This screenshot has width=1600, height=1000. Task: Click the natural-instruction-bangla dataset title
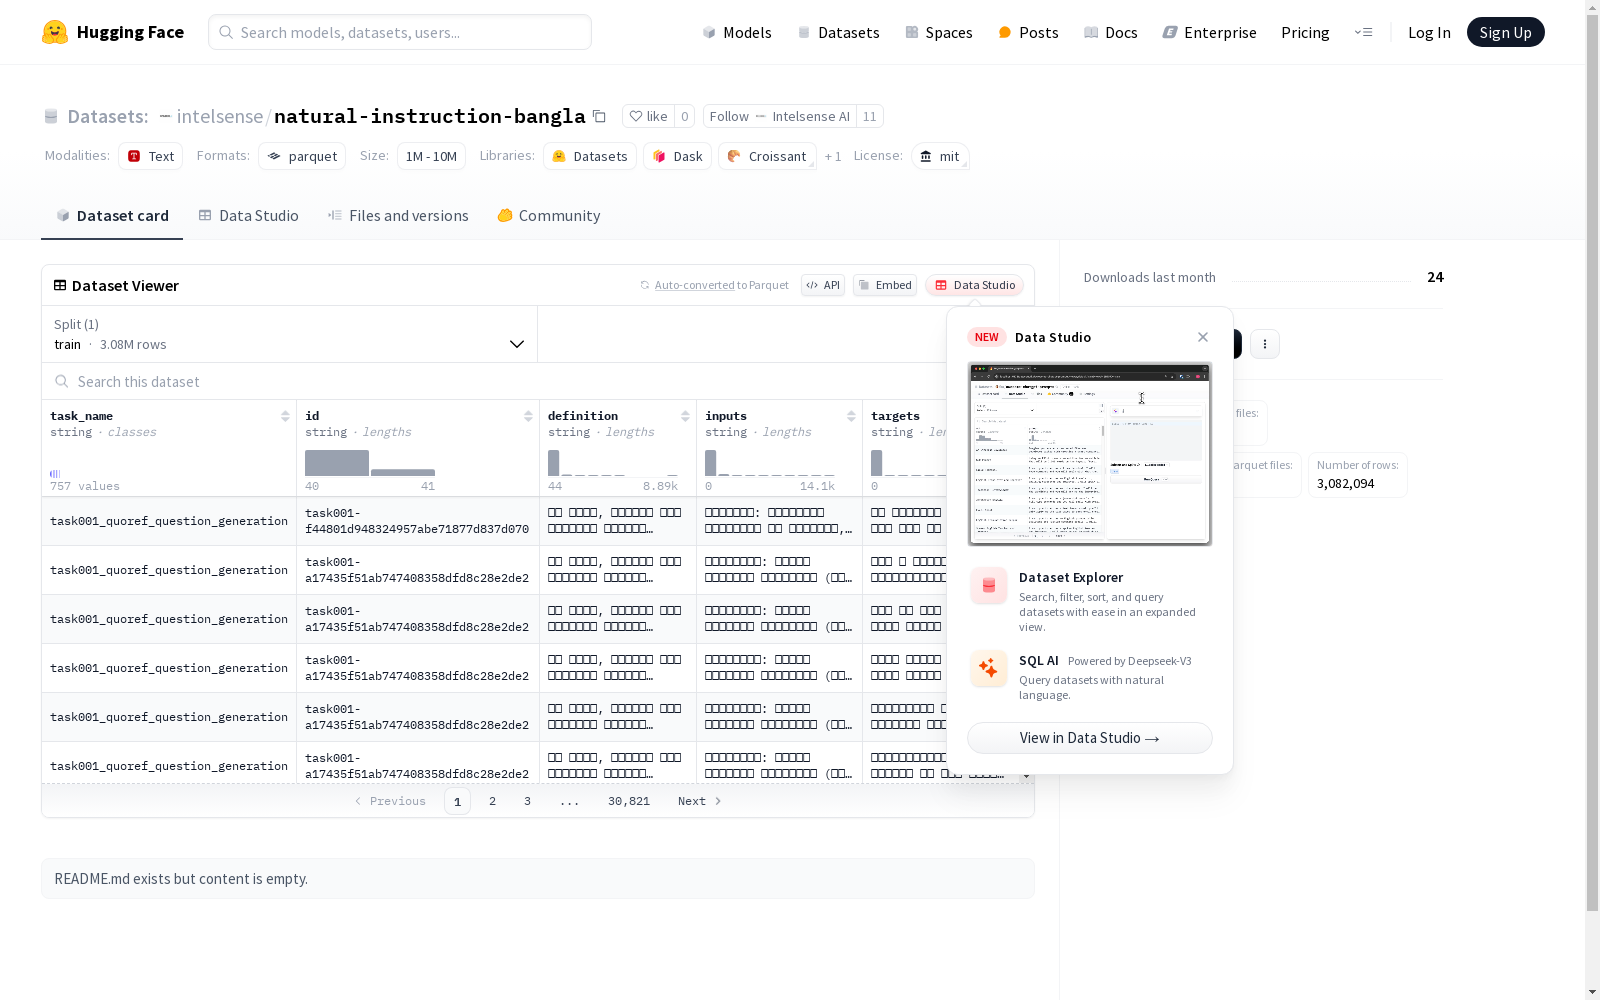(x=429, y=116)
